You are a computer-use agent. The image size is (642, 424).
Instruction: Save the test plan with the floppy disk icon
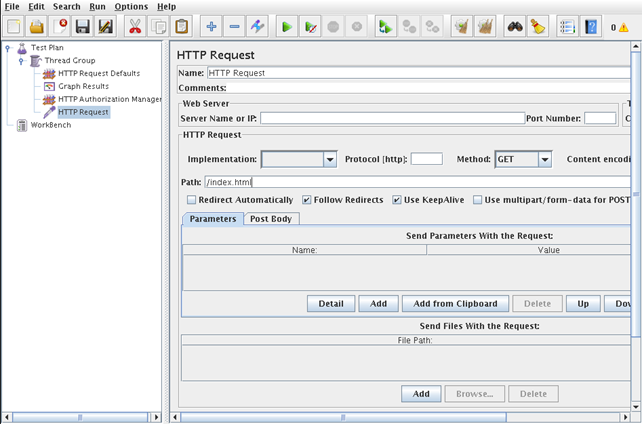(x=83, y=27)
